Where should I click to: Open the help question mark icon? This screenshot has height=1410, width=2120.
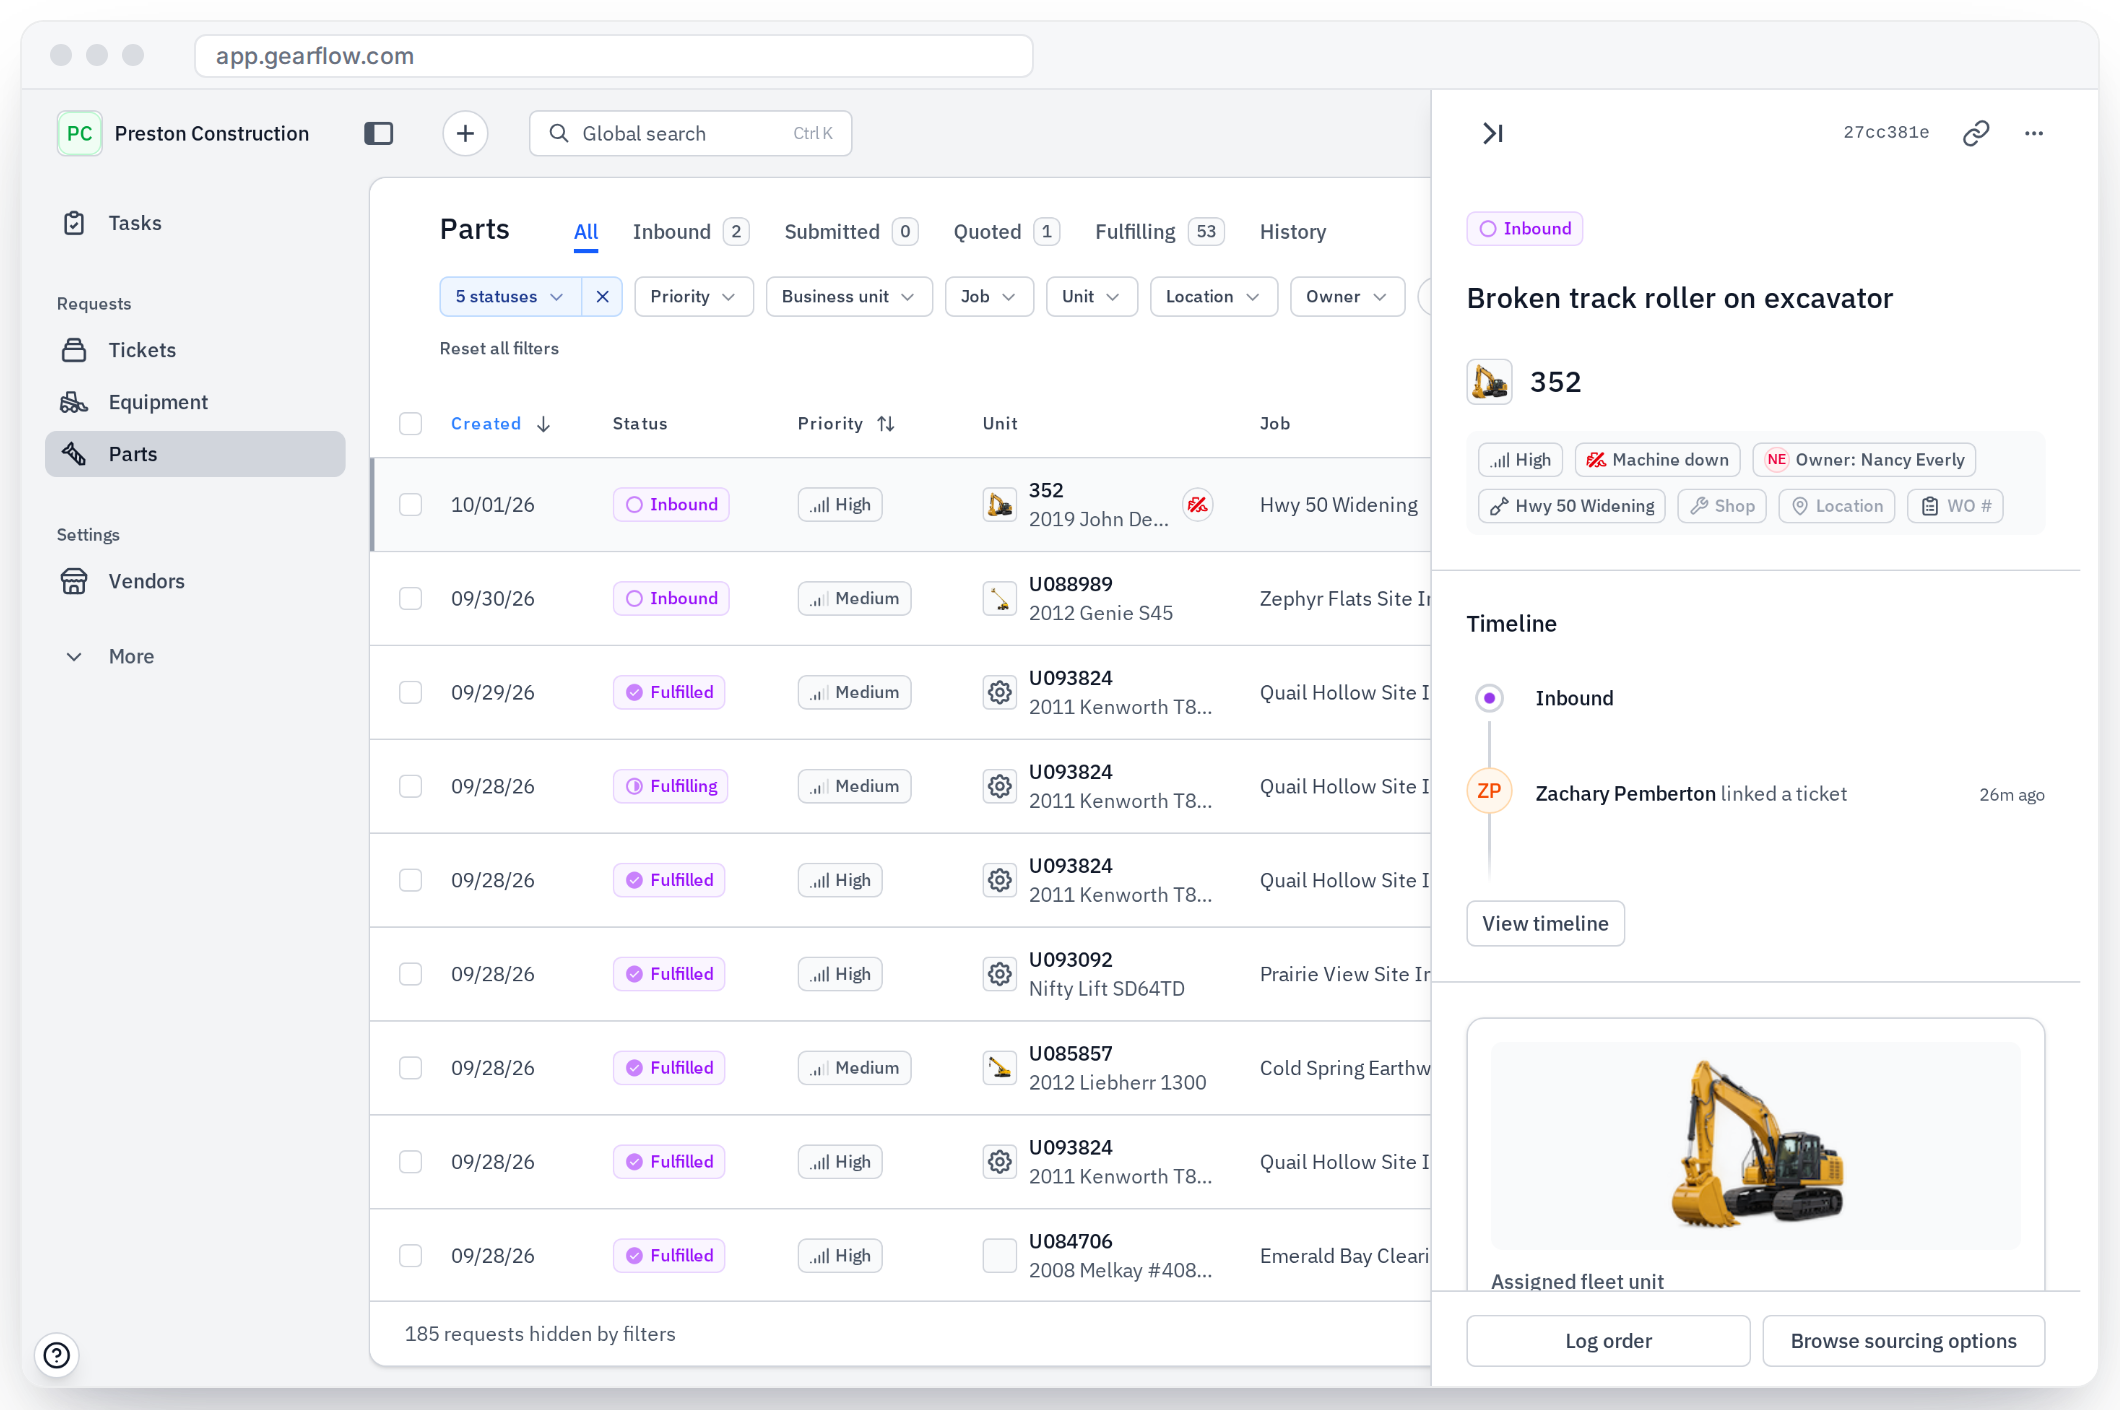57,1355
